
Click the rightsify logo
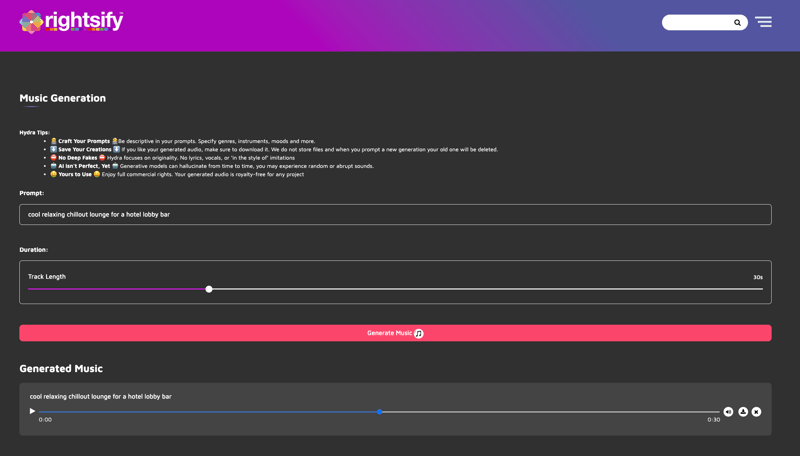tap(71, 21)
